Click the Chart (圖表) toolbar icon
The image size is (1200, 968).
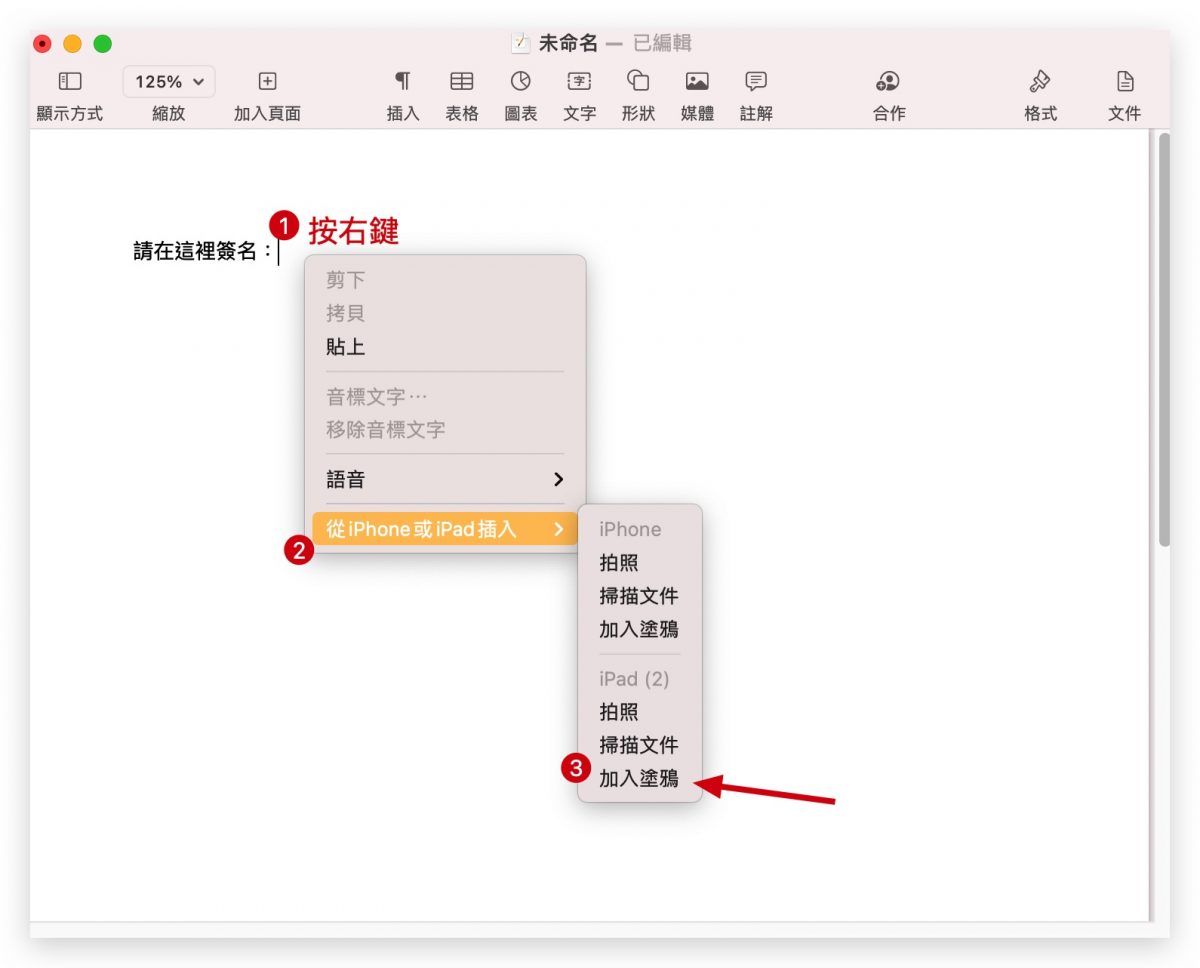[521, 81]
